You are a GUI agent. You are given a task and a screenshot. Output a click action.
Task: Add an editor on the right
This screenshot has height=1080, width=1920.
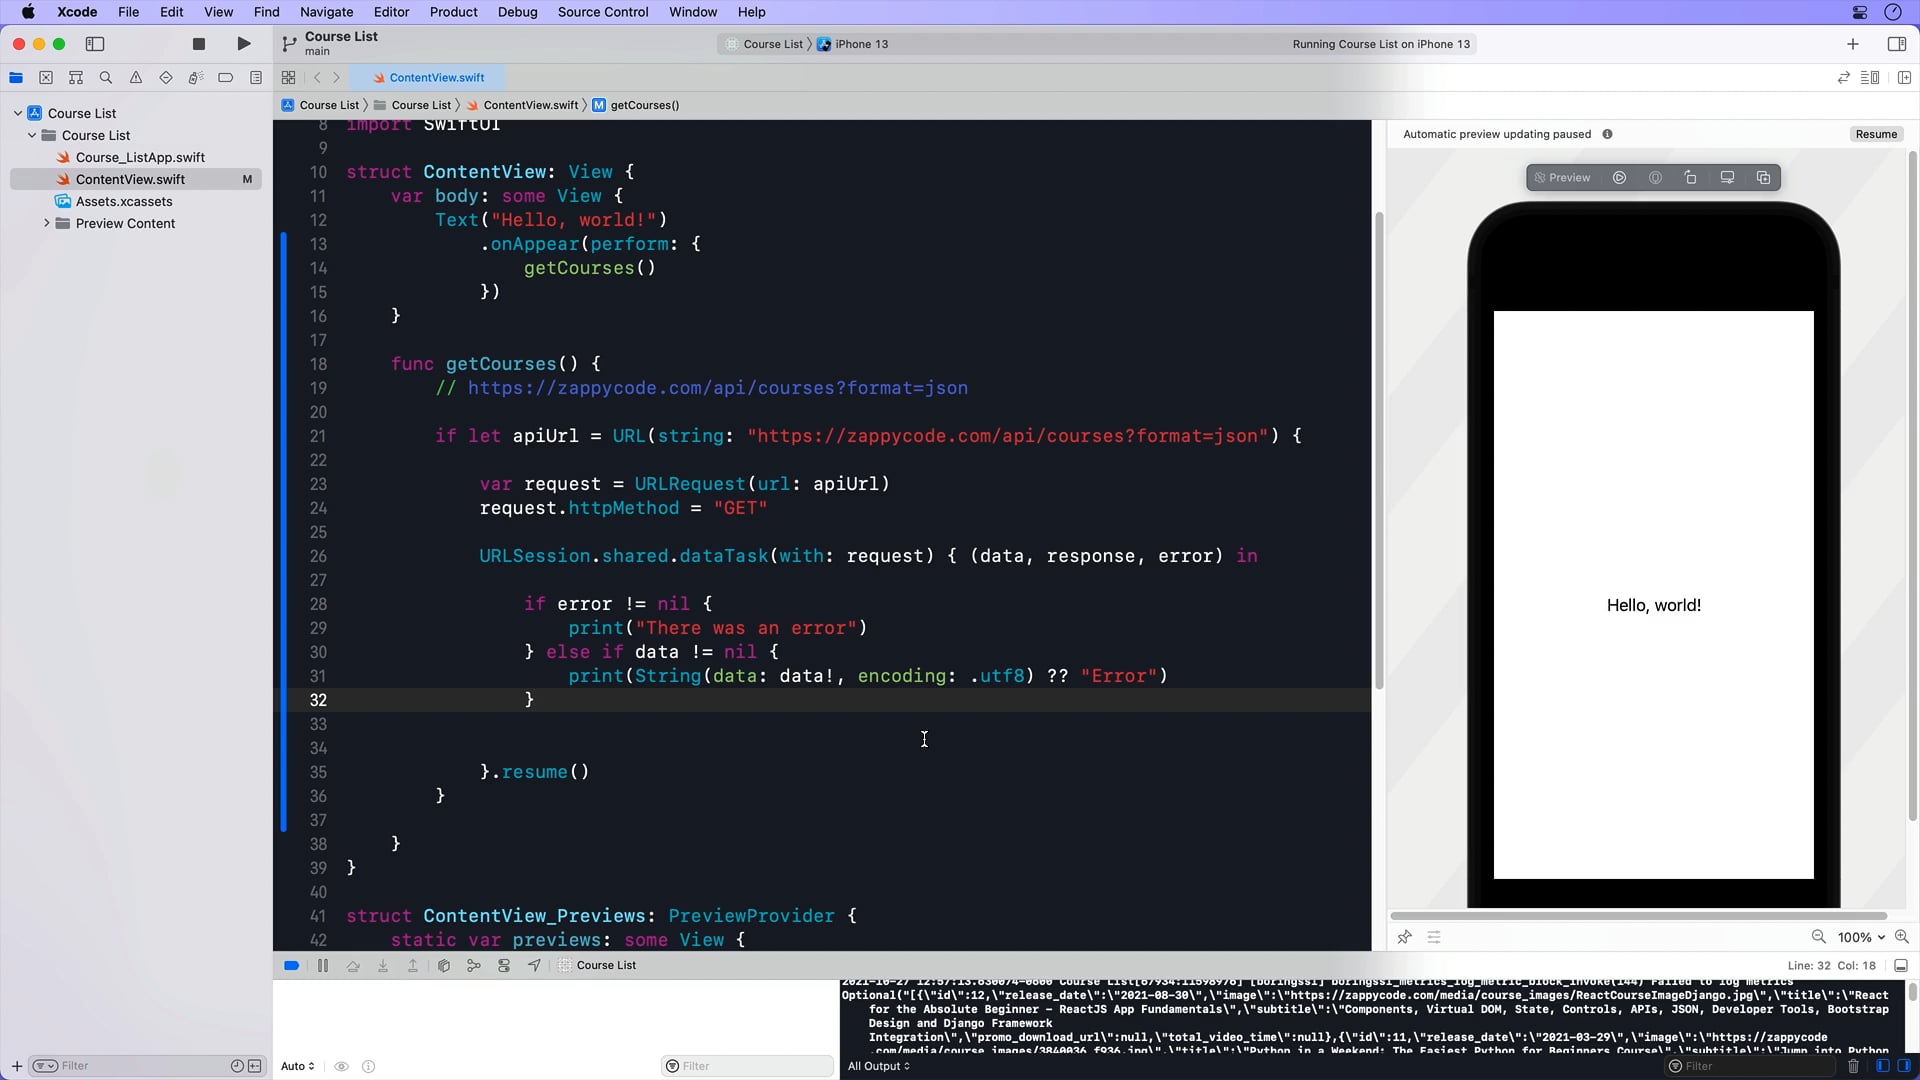[1904, 78]
